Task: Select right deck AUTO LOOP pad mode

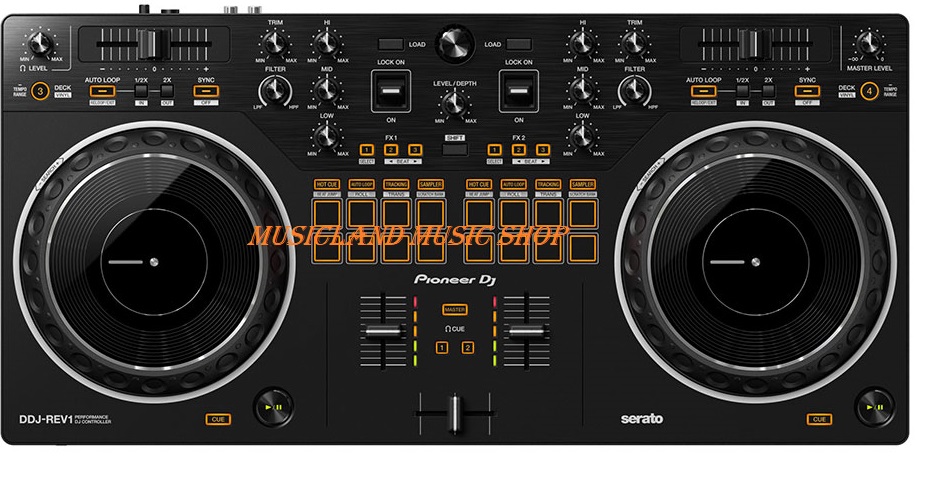Action: pyautogui.click(x=513, y=185)
